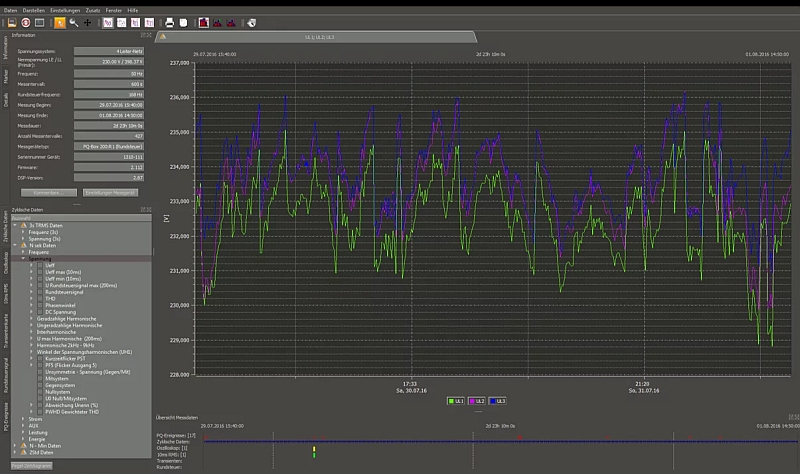
Task: Click the Auswahl filter field
Action: click(81, 218)
